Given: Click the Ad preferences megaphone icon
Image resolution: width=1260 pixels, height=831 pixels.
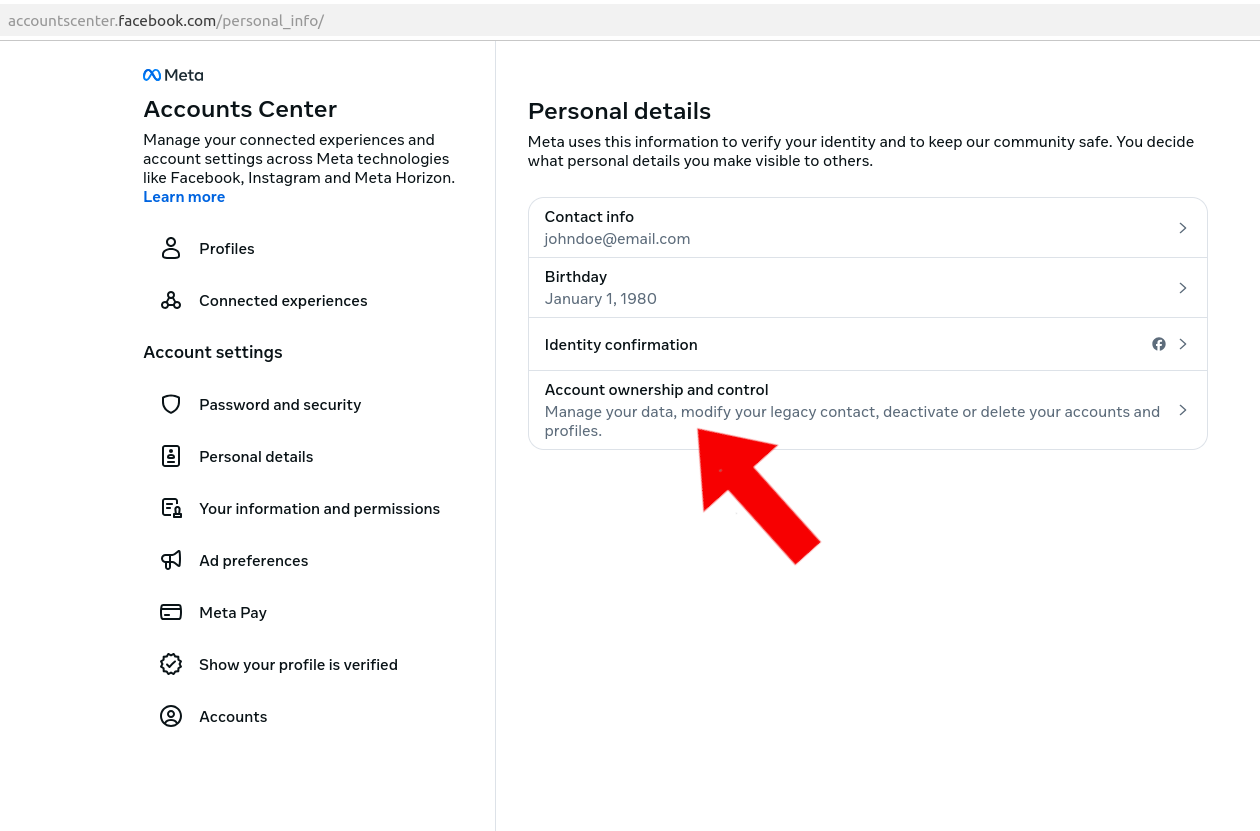Looking at the screenshot, I should pyautogui.click(x=171, y=560).
